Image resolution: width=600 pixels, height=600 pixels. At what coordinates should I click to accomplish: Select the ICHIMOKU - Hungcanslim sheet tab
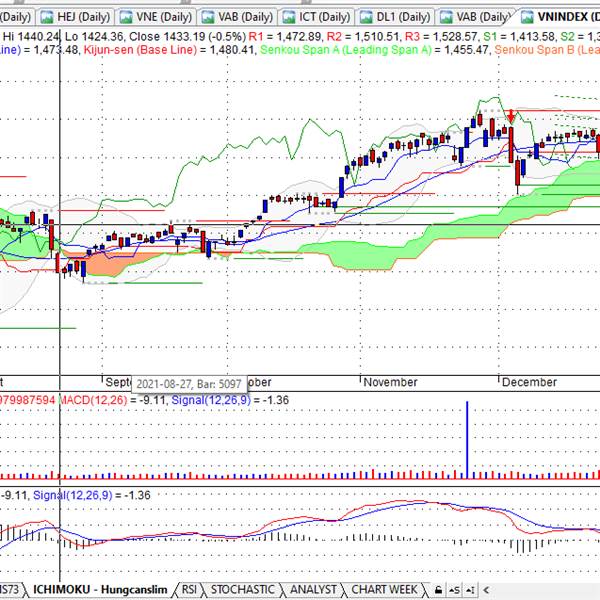(x=100, y=590)
